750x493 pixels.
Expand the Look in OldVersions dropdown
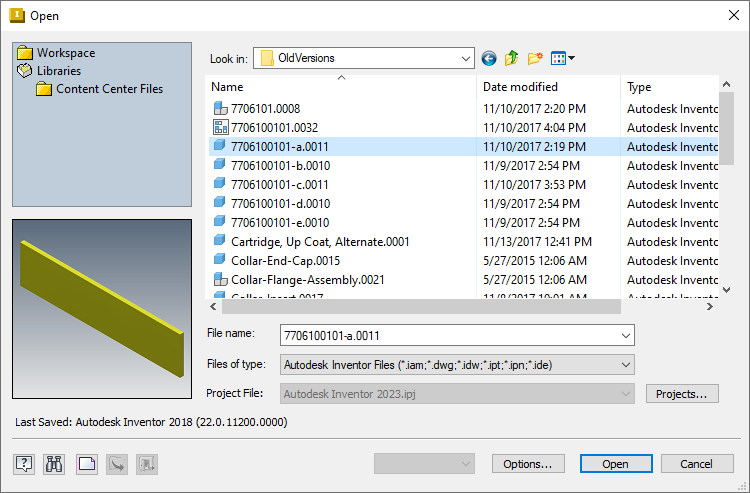(465, 58)
